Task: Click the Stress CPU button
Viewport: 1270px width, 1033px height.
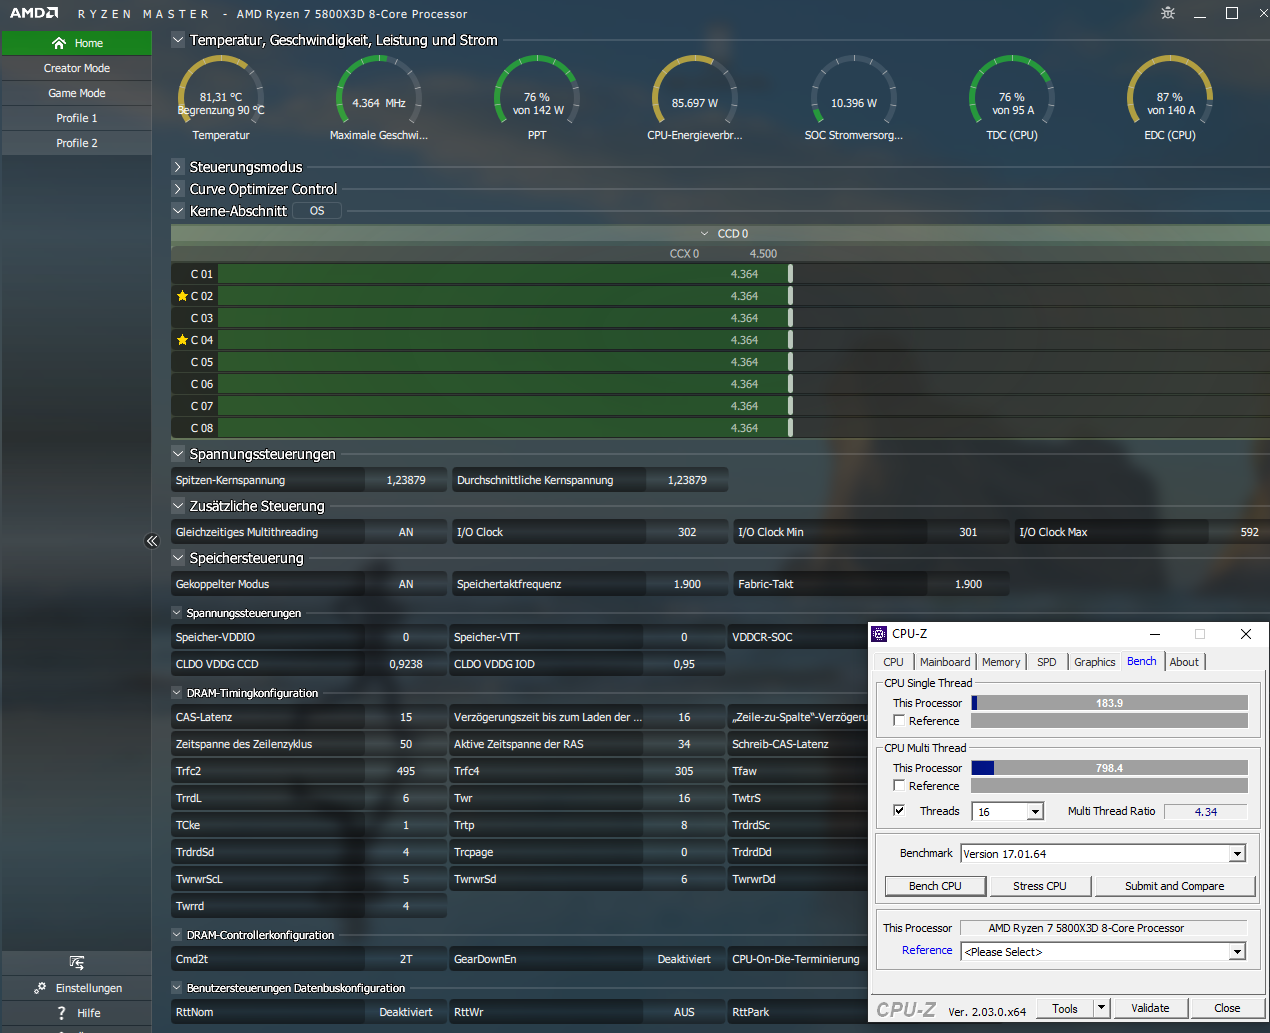Action: pos(1040,886)
